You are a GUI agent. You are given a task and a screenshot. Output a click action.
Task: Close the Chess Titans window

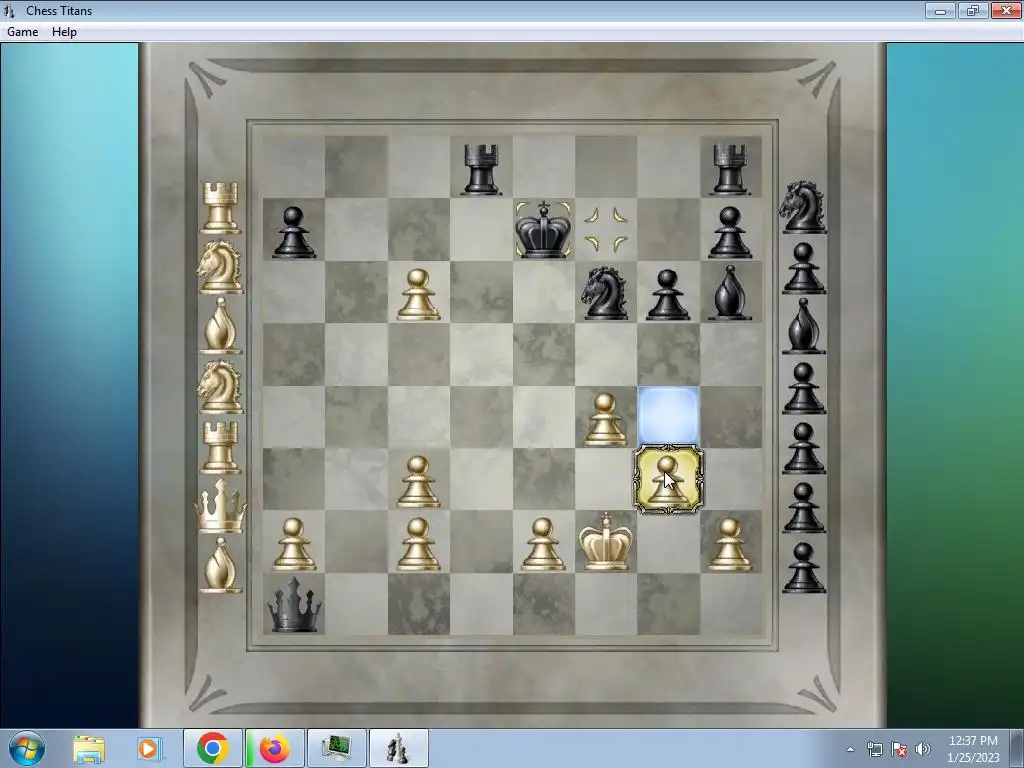point(1006,10)
